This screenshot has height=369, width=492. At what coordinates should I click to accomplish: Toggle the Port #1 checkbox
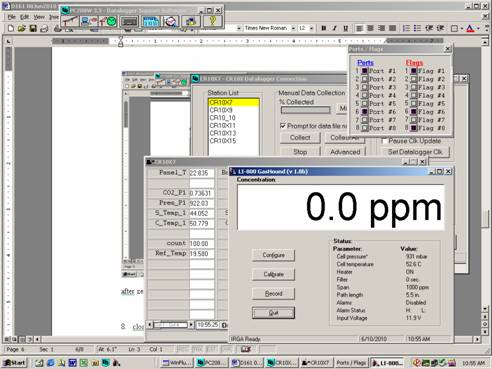(x=365, y=71)
